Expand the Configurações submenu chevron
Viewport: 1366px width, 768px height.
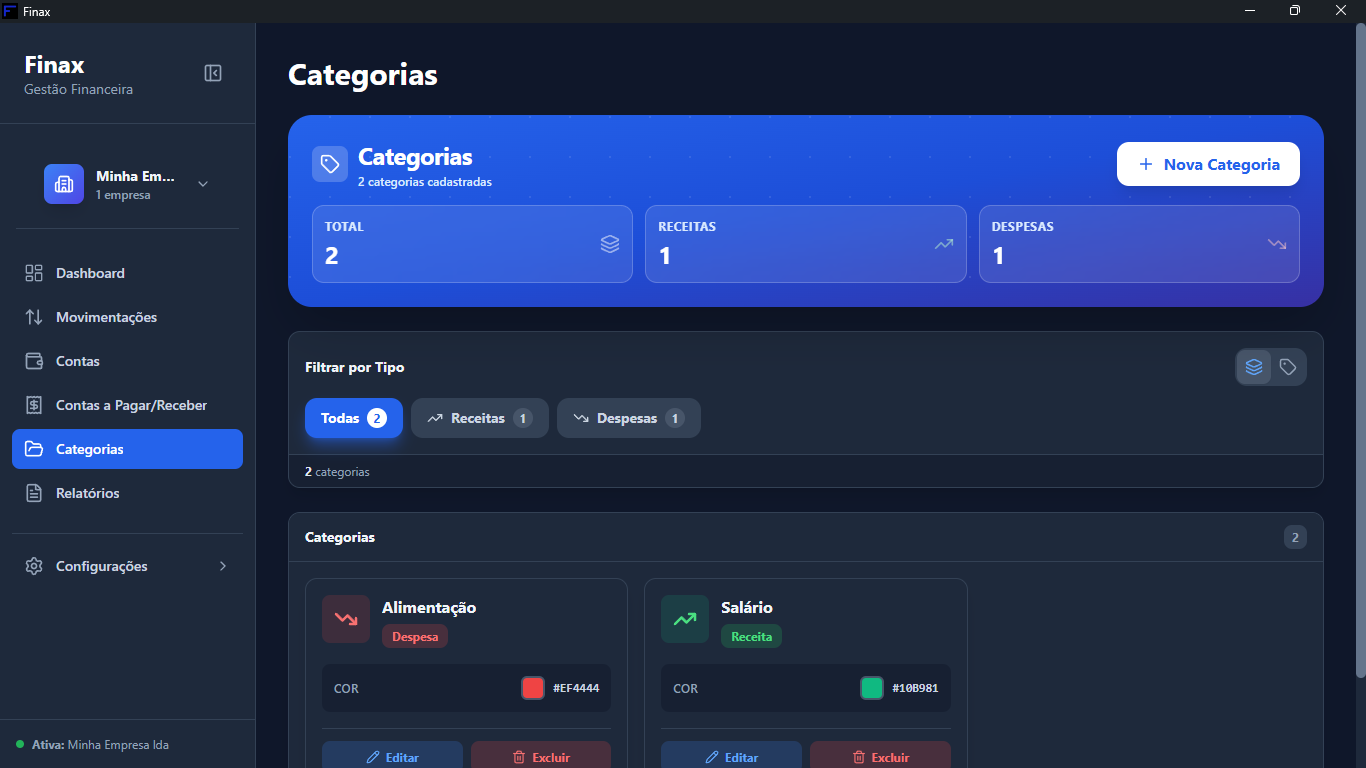tap(223, 566)
